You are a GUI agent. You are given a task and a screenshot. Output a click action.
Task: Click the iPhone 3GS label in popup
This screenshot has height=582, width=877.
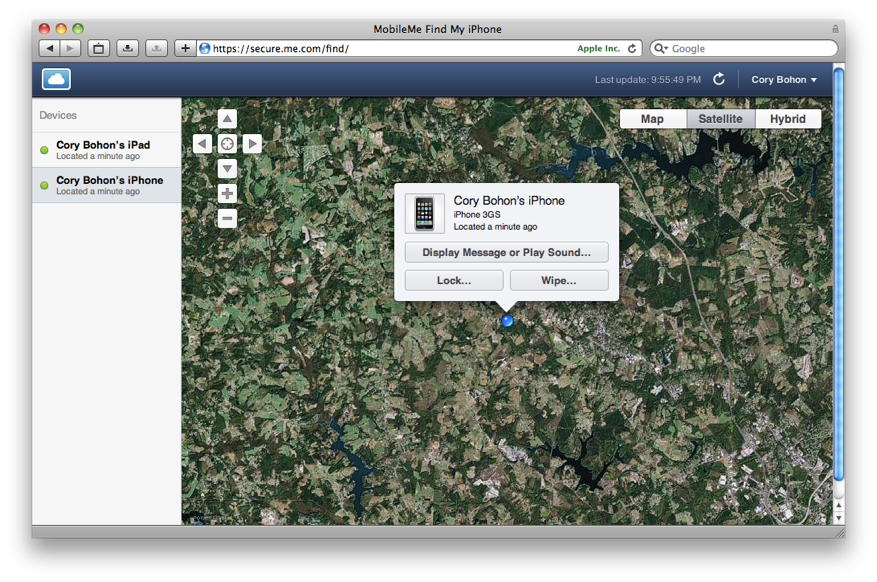click(477, 215)
